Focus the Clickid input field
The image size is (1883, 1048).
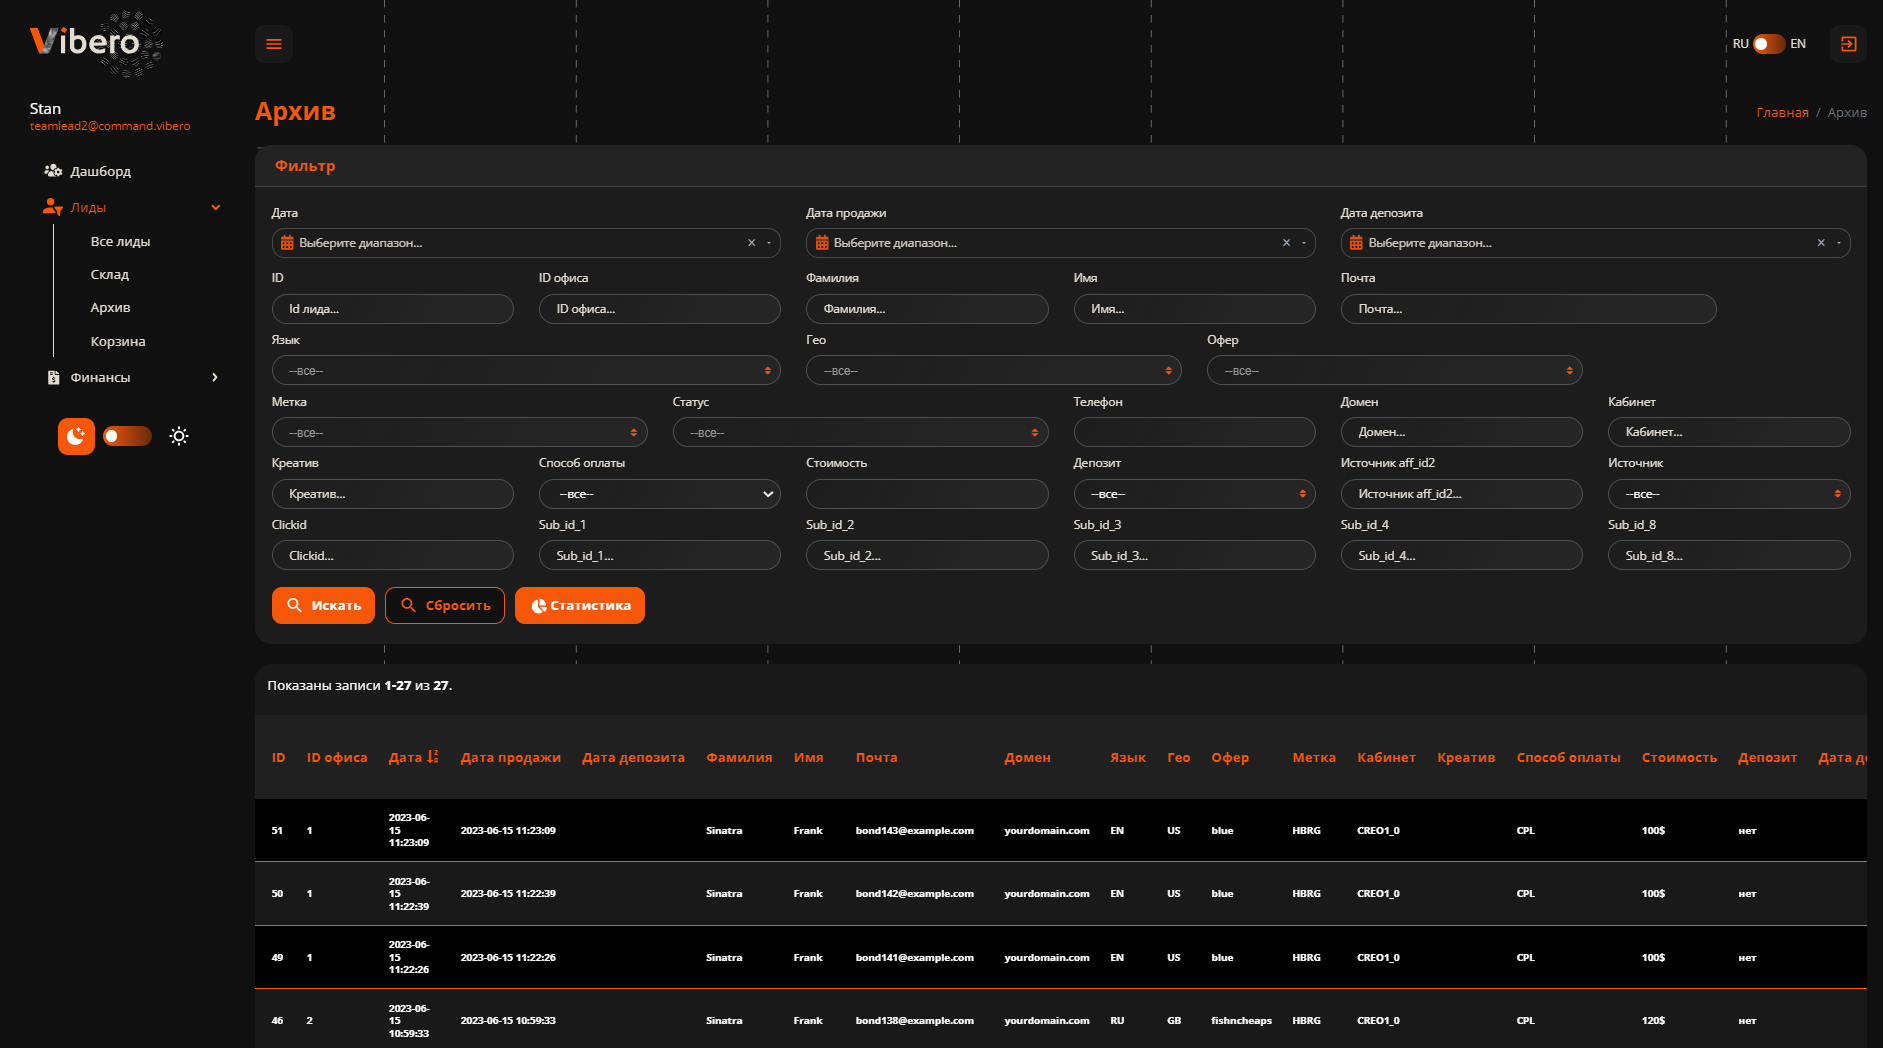[x=393, y=555]
